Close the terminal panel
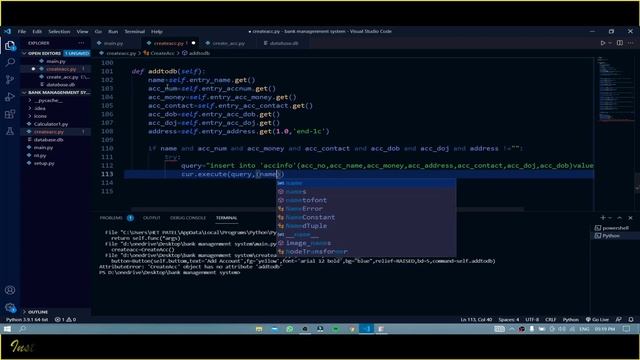This screenshot has width=640, height=360. [630, 218]
